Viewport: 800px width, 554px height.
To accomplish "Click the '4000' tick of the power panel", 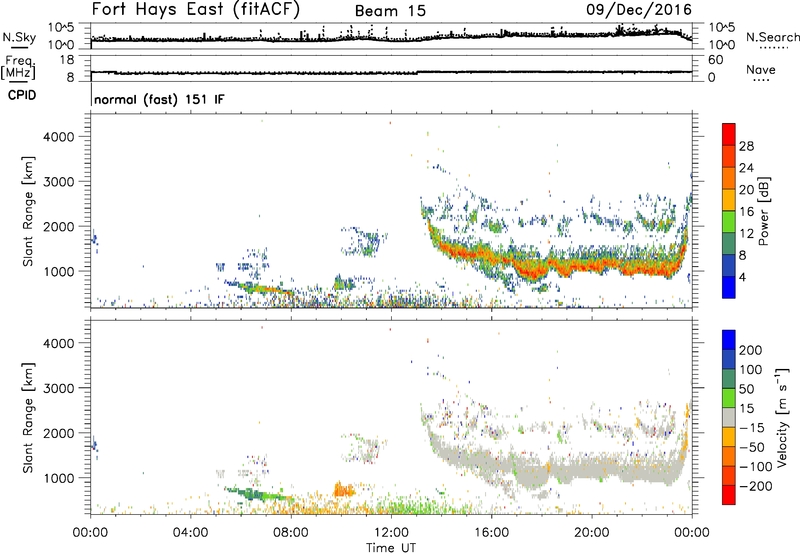I will coord(59,137).
